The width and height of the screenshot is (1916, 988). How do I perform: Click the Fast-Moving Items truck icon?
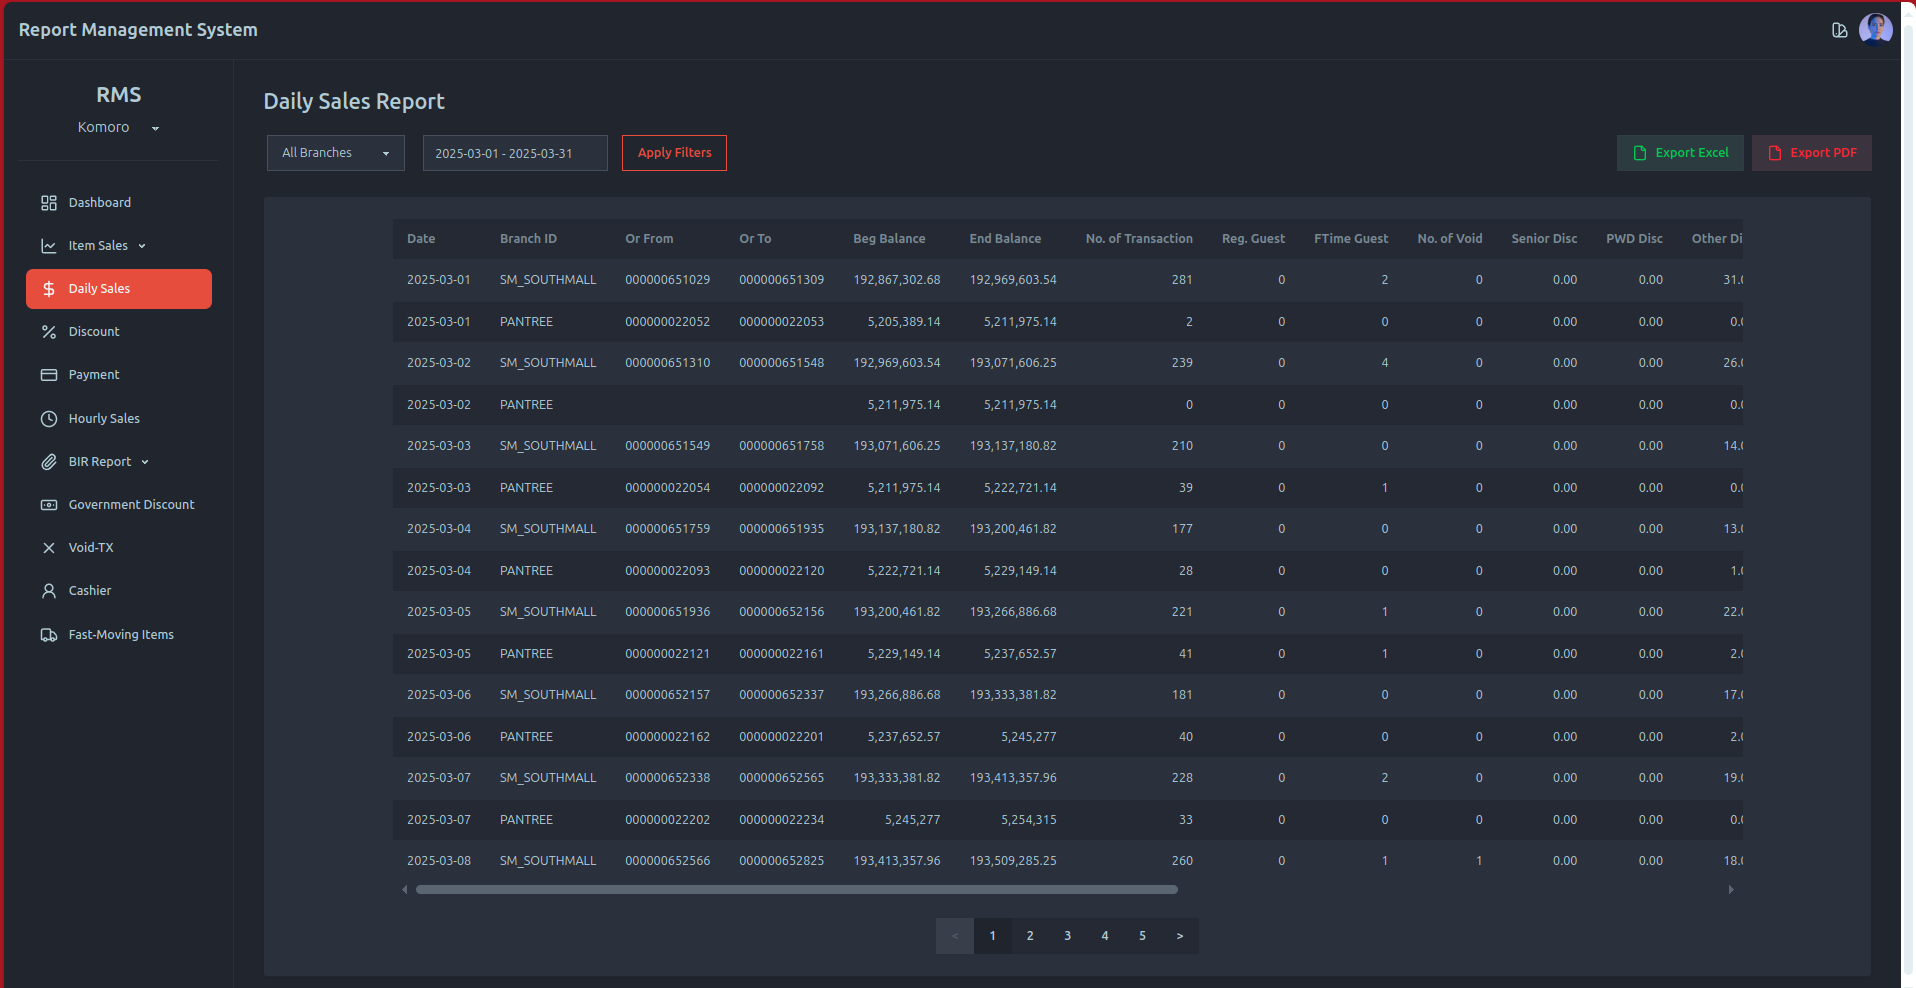48,635
